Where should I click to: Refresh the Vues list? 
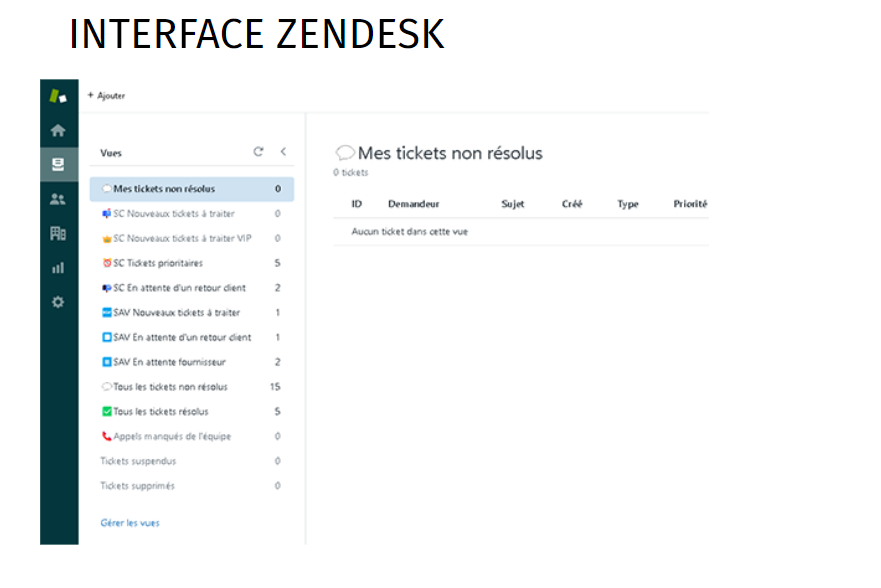(x=258, y=152)
